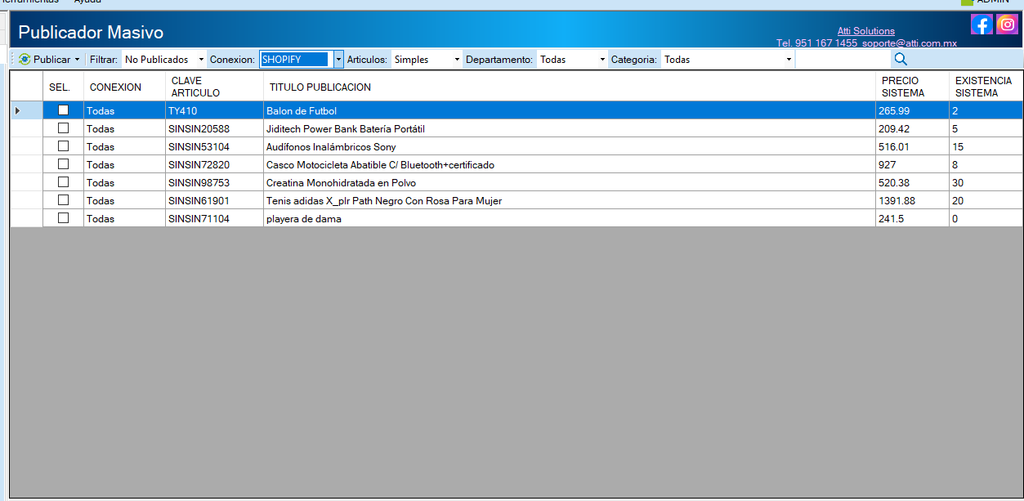Click the Publicar globe icon
The image size is (1024, 501).
tap(25, 59)
